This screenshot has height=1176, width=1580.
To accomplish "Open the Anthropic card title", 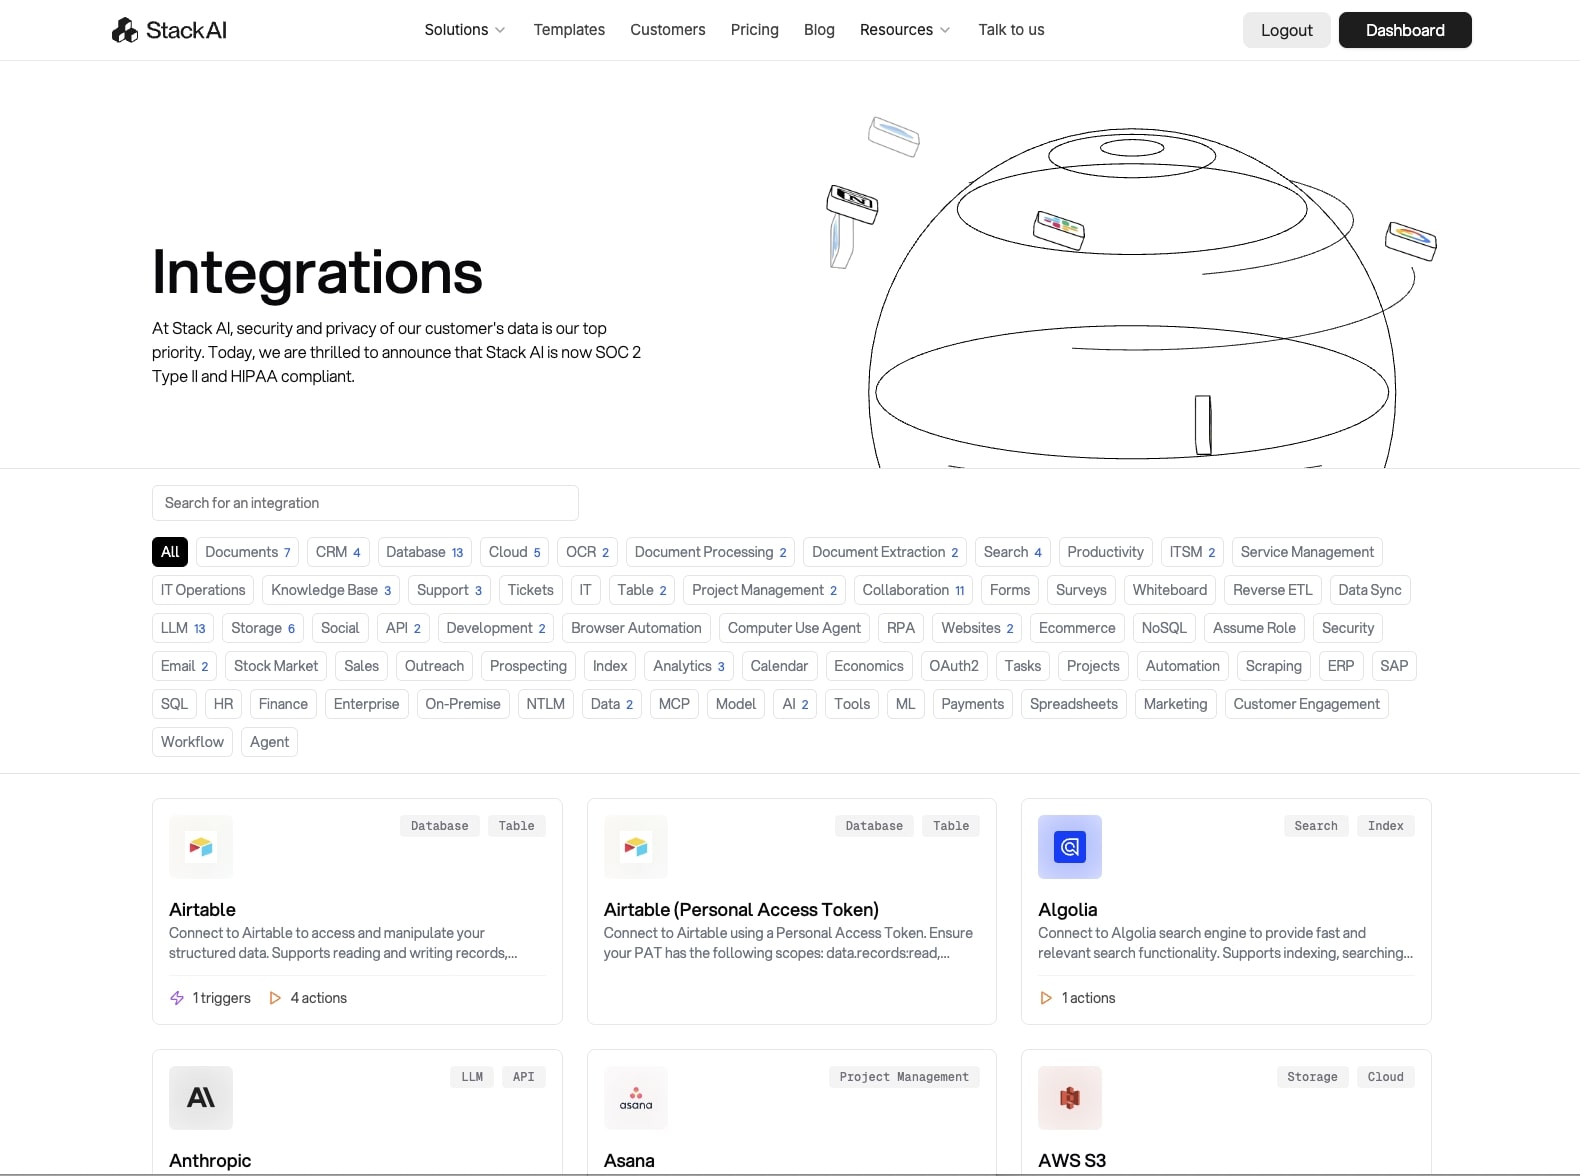I will pyautogui.click(x=210, y=1161).
